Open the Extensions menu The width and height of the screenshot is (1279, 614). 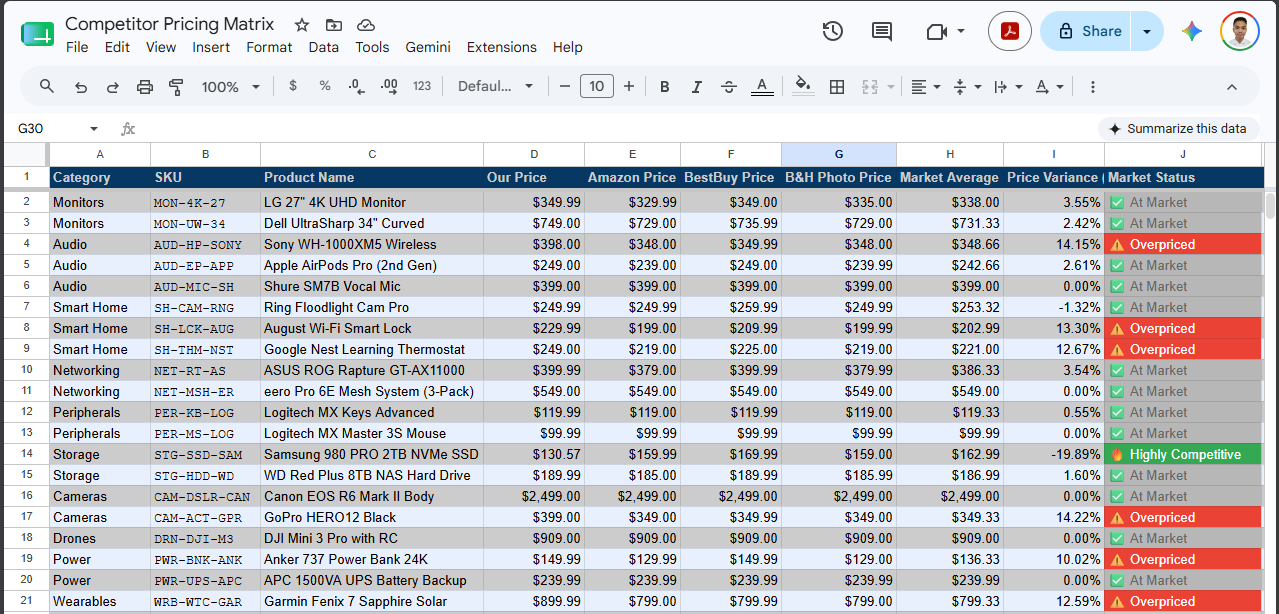(501, 47)
